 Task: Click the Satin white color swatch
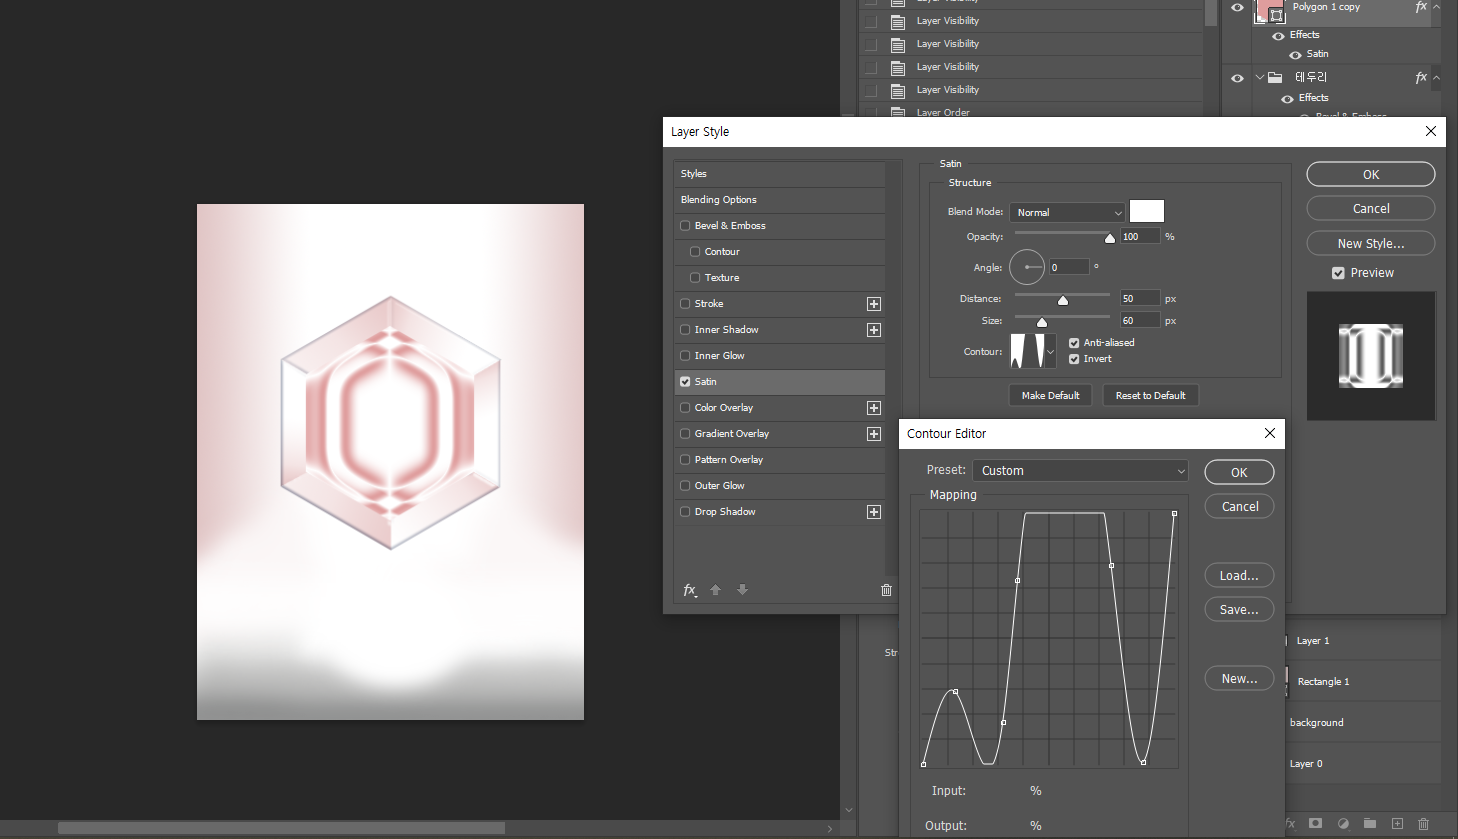point(1147,211)
